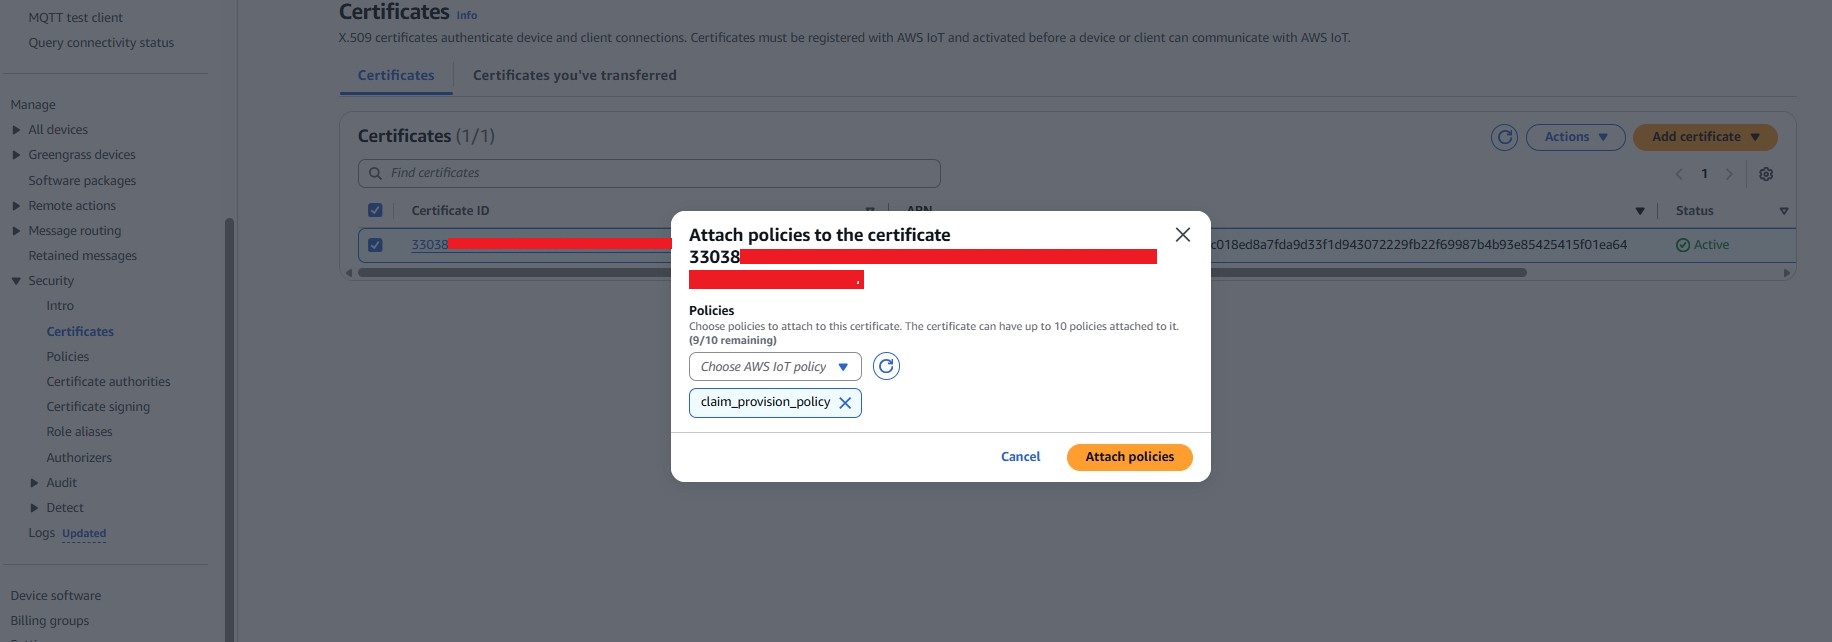This screenshot has height=642, width=1832.
Task: Open the Actions dropdown menu
Action: [1575, 137]
